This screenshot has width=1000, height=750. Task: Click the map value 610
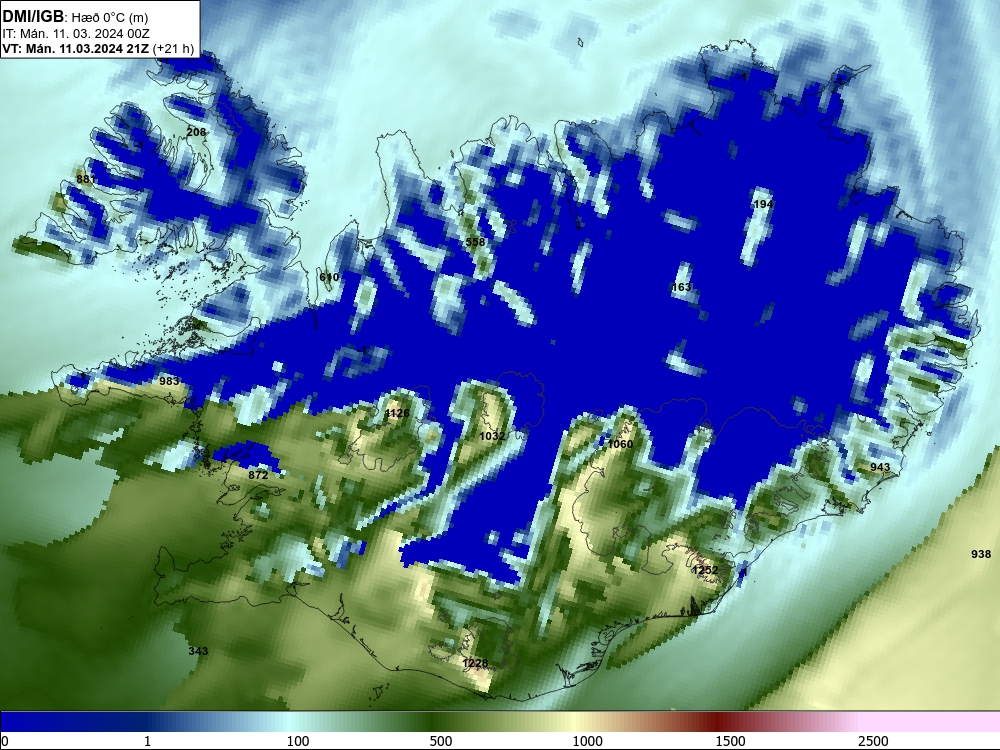(x=329, y=277)
